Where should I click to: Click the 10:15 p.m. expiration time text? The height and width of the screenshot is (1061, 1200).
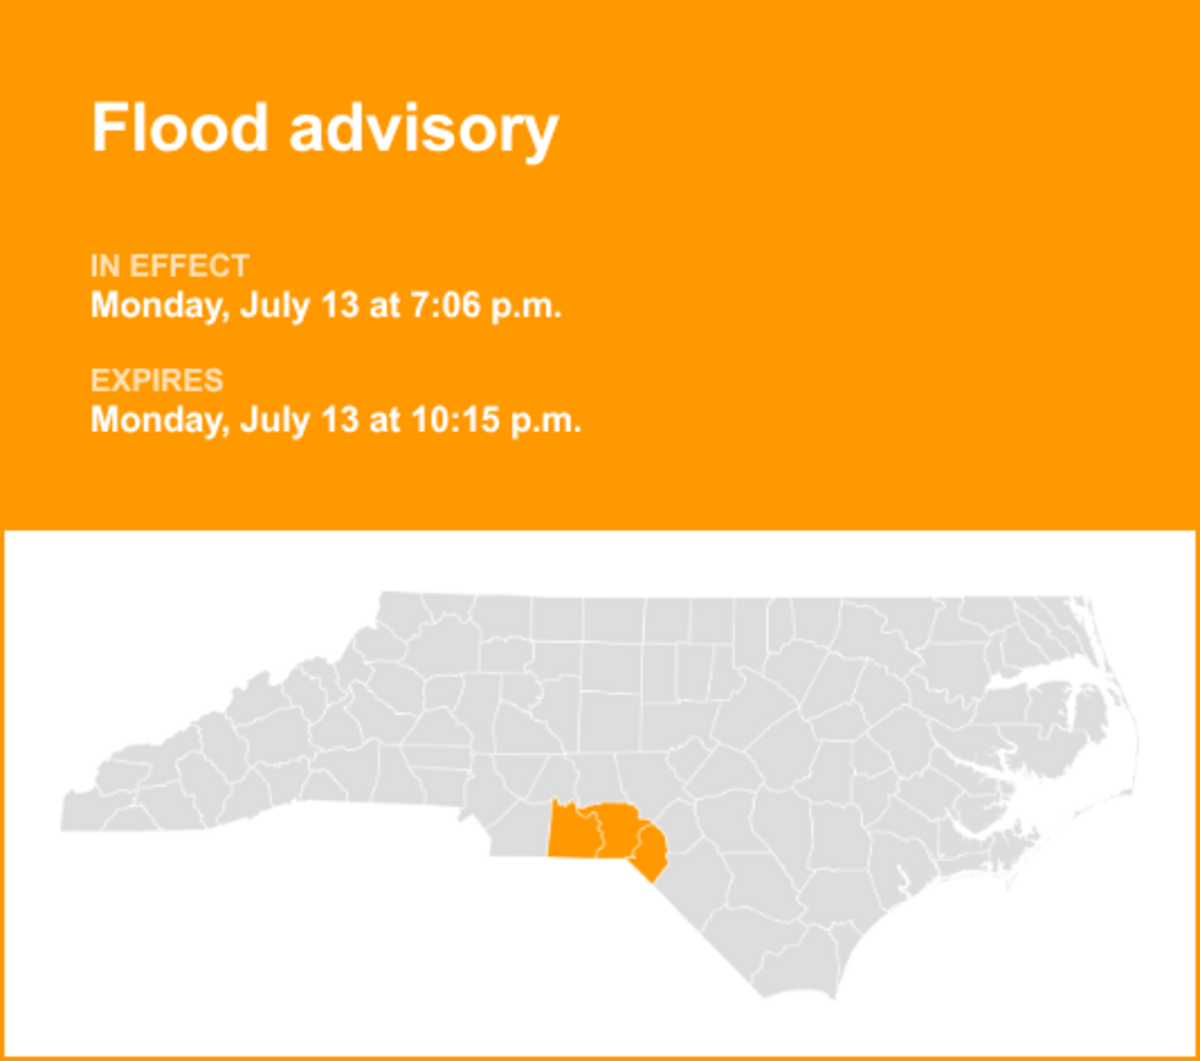pyautogui.click(x=496, y=420)
